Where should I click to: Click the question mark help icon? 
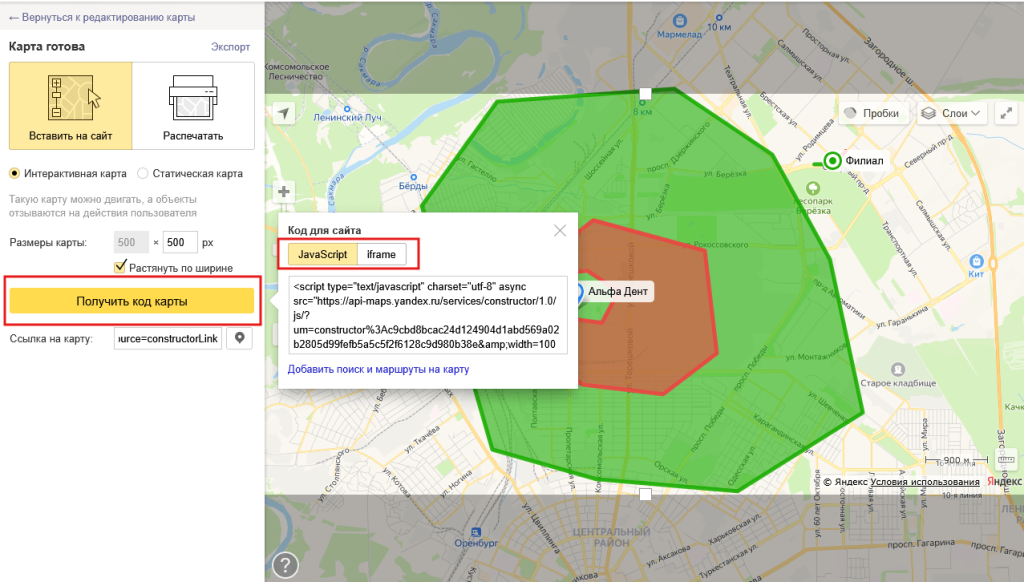(285, 565)
